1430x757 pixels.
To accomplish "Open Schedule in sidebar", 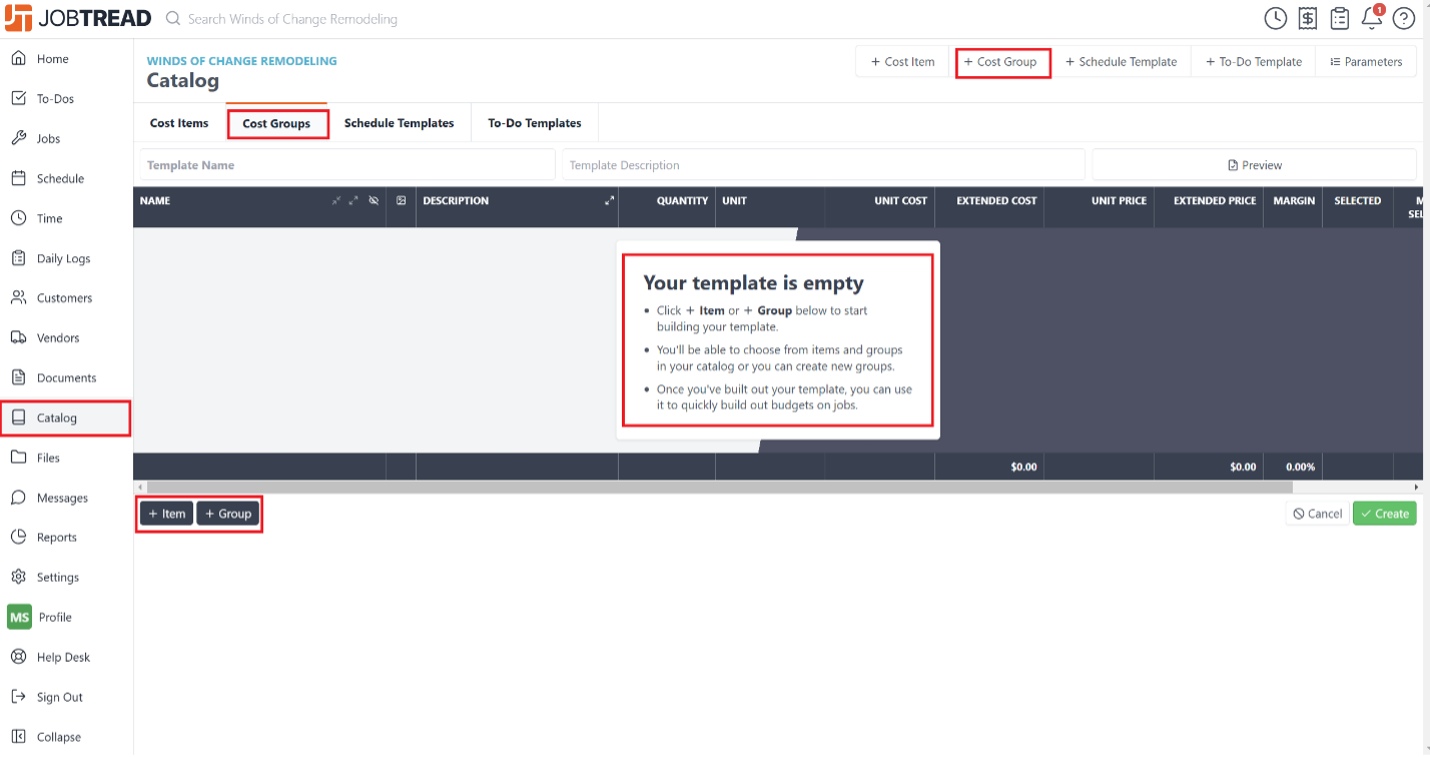I will point(66,179).
